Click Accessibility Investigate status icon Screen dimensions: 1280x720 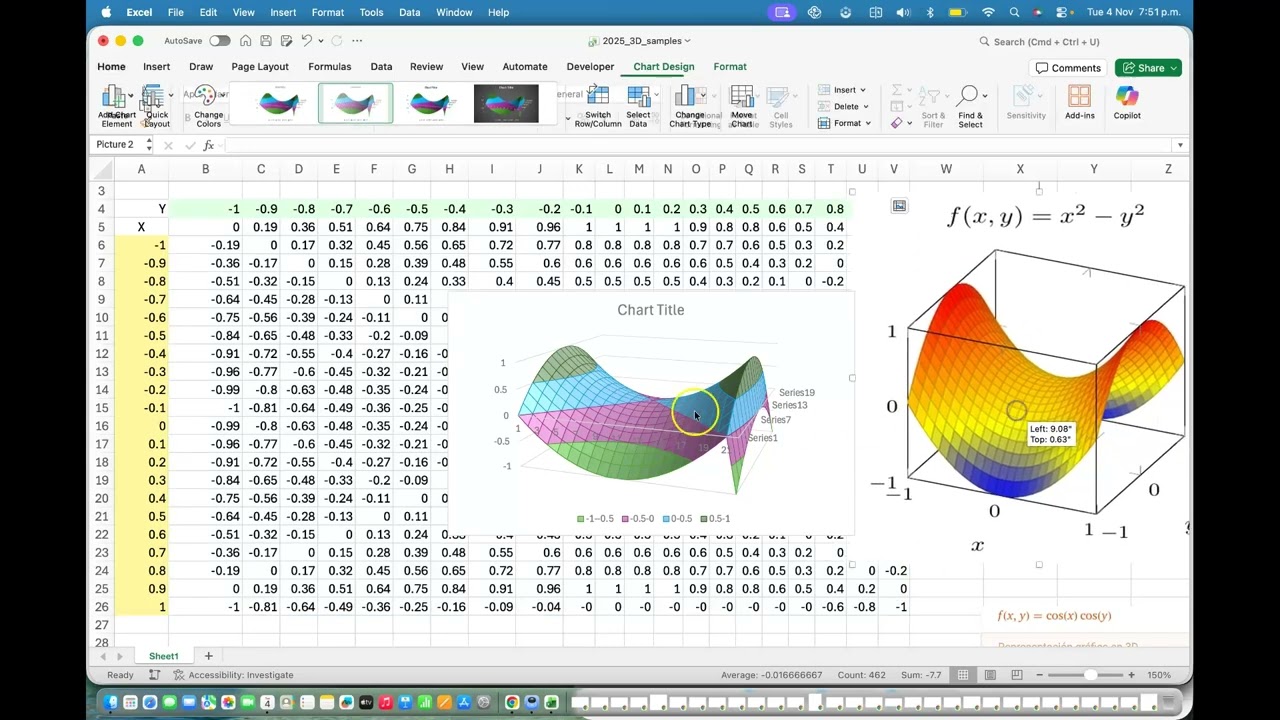(x=178, y=675)
